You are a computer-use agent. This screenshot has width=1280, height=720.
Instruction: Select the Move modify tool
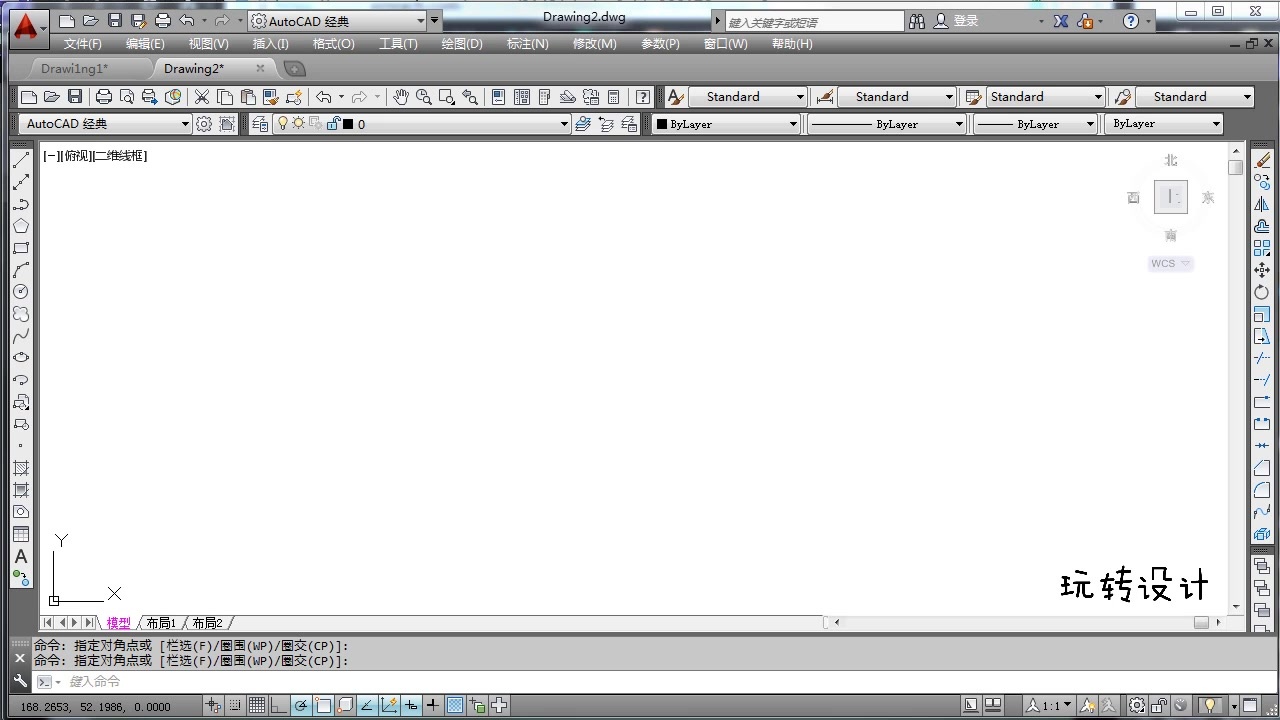click(x=1262, y=270)
